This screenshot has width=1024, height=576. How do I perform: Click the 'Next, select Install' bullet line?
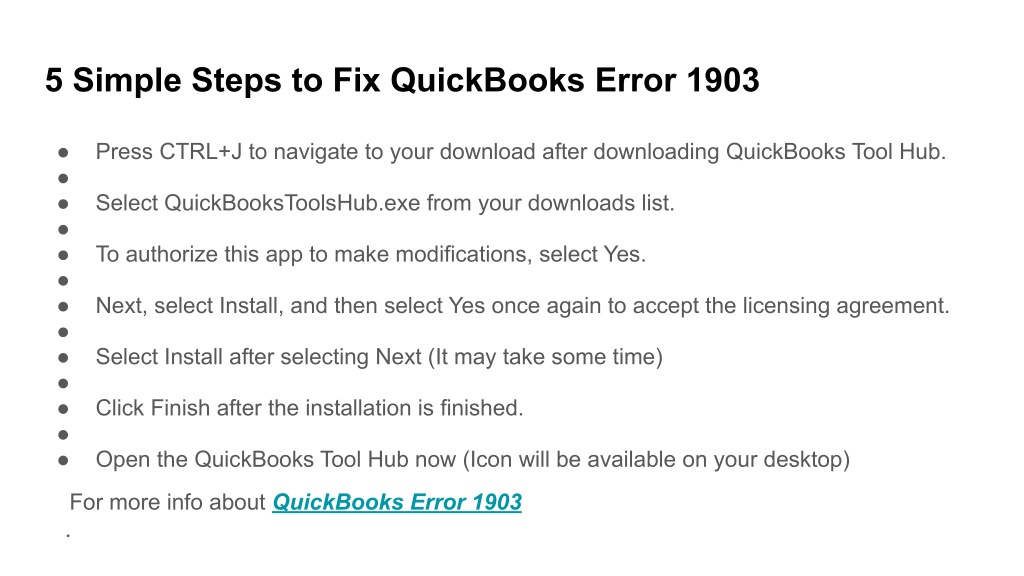[x=522, y=306]
